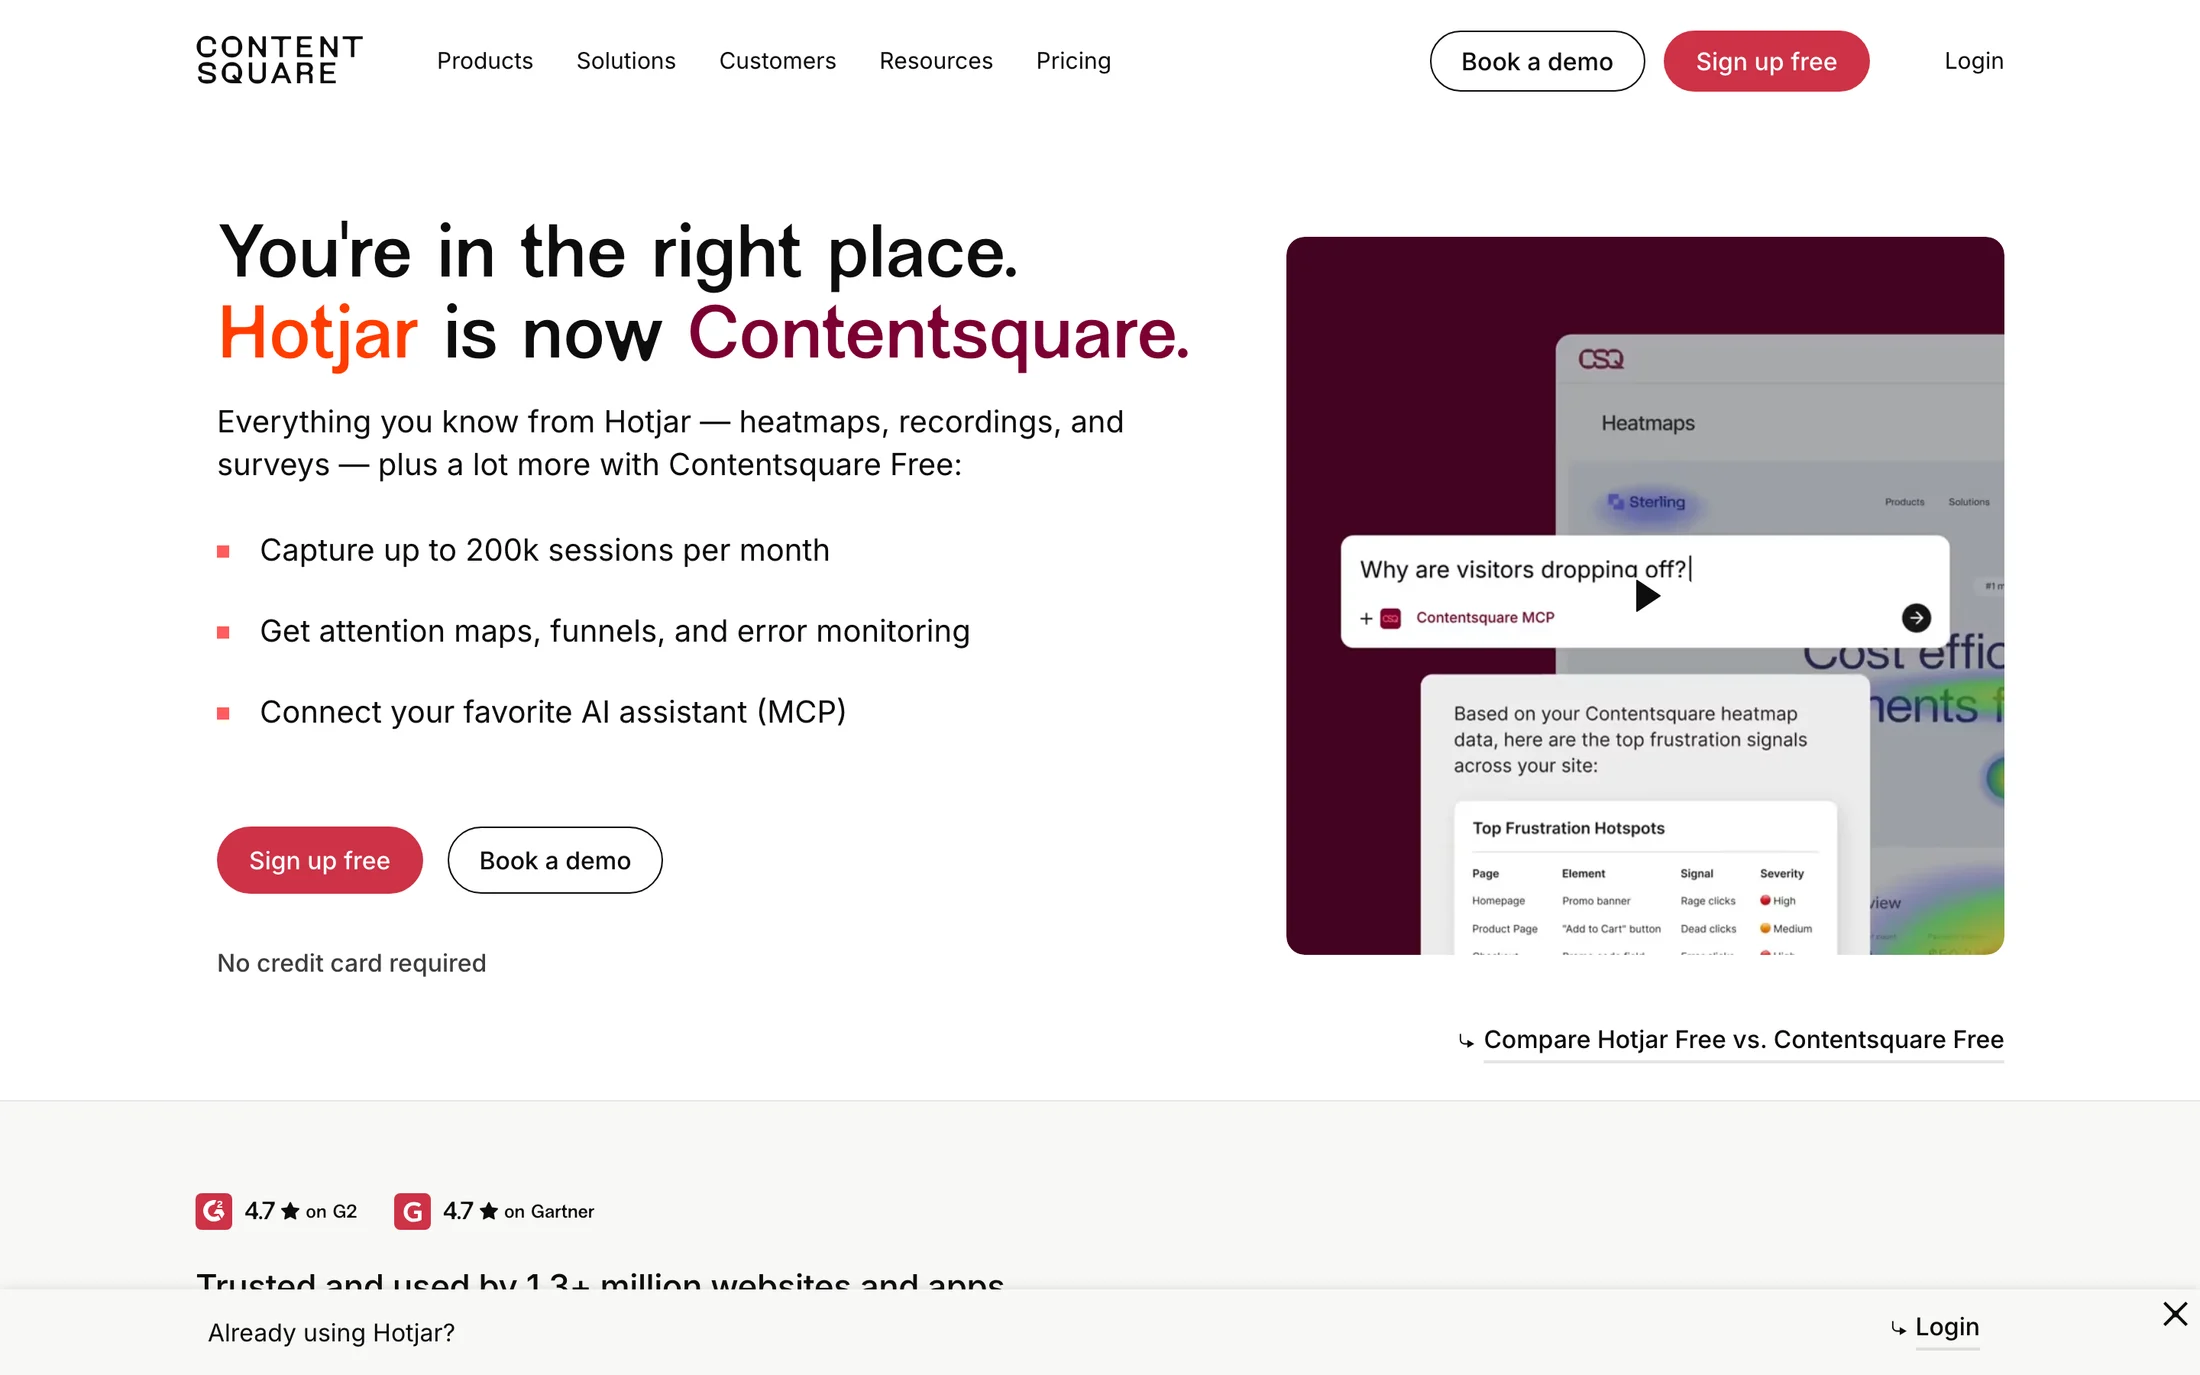
Task: Click the Sterling logo in video preview
Action: point(1646,502)
